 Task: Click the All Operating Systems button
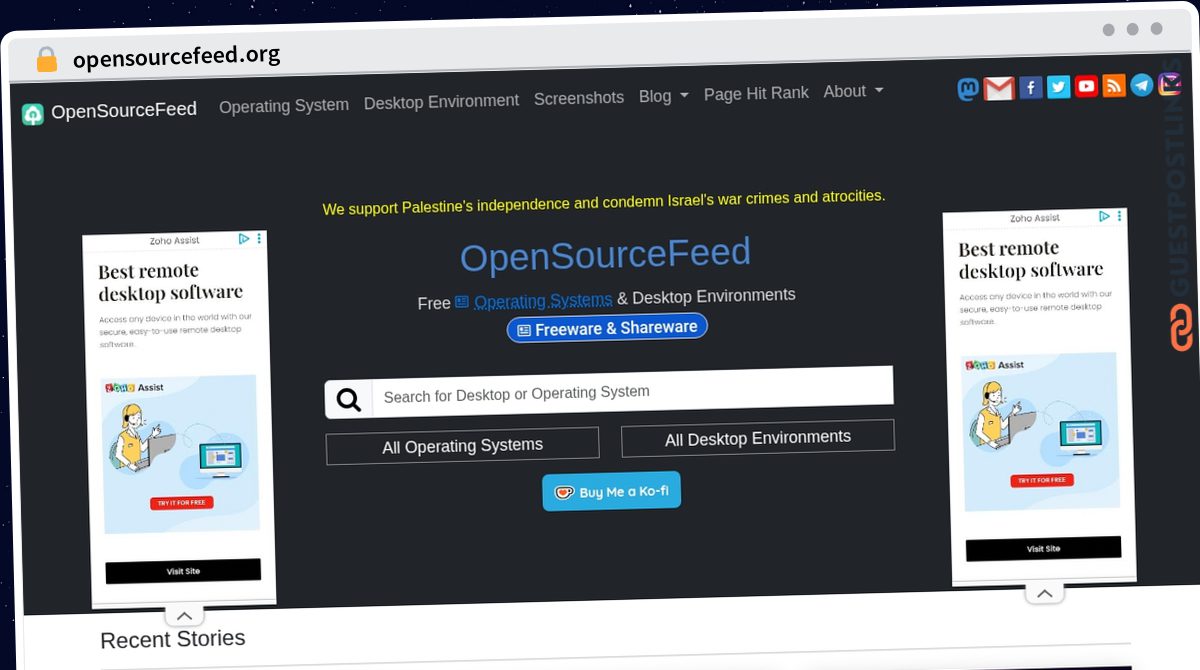[462, 446]
